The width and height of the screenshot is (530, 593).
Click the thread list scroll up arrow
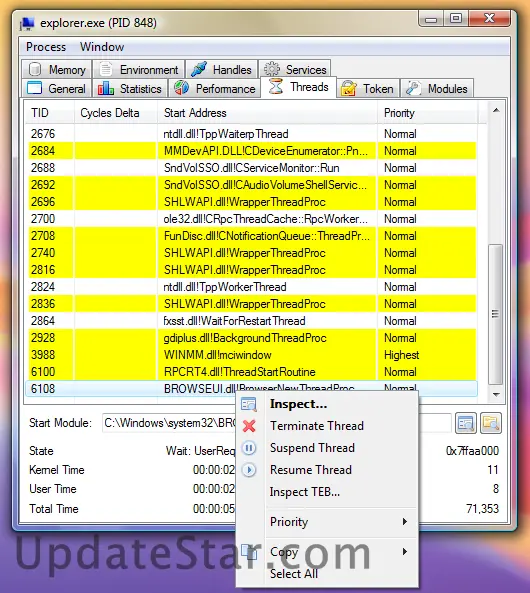496,110
